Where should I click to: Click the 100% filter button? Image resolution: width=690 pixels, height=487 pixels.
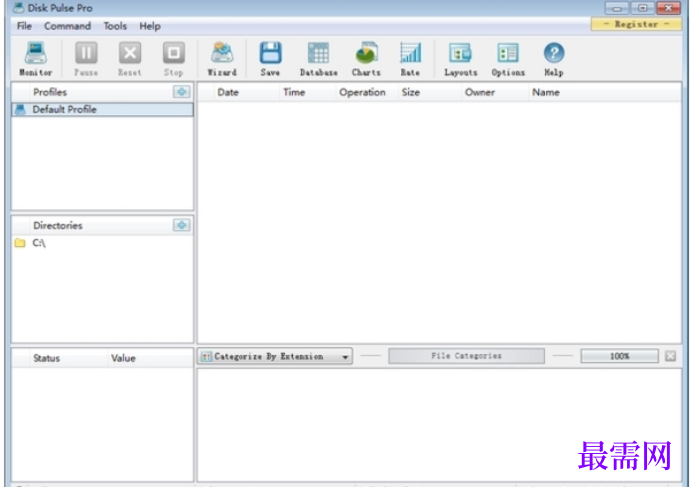(x=619, y=356)
